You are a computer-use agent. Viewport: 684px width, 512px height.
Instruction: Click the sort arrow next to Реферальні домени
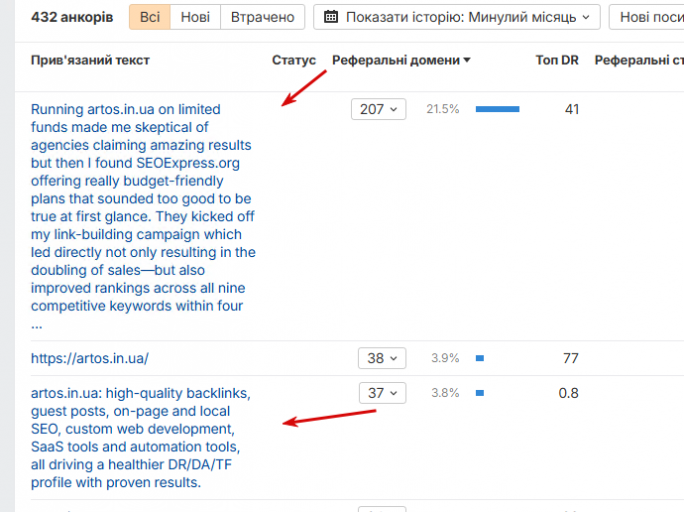point(467,60)
